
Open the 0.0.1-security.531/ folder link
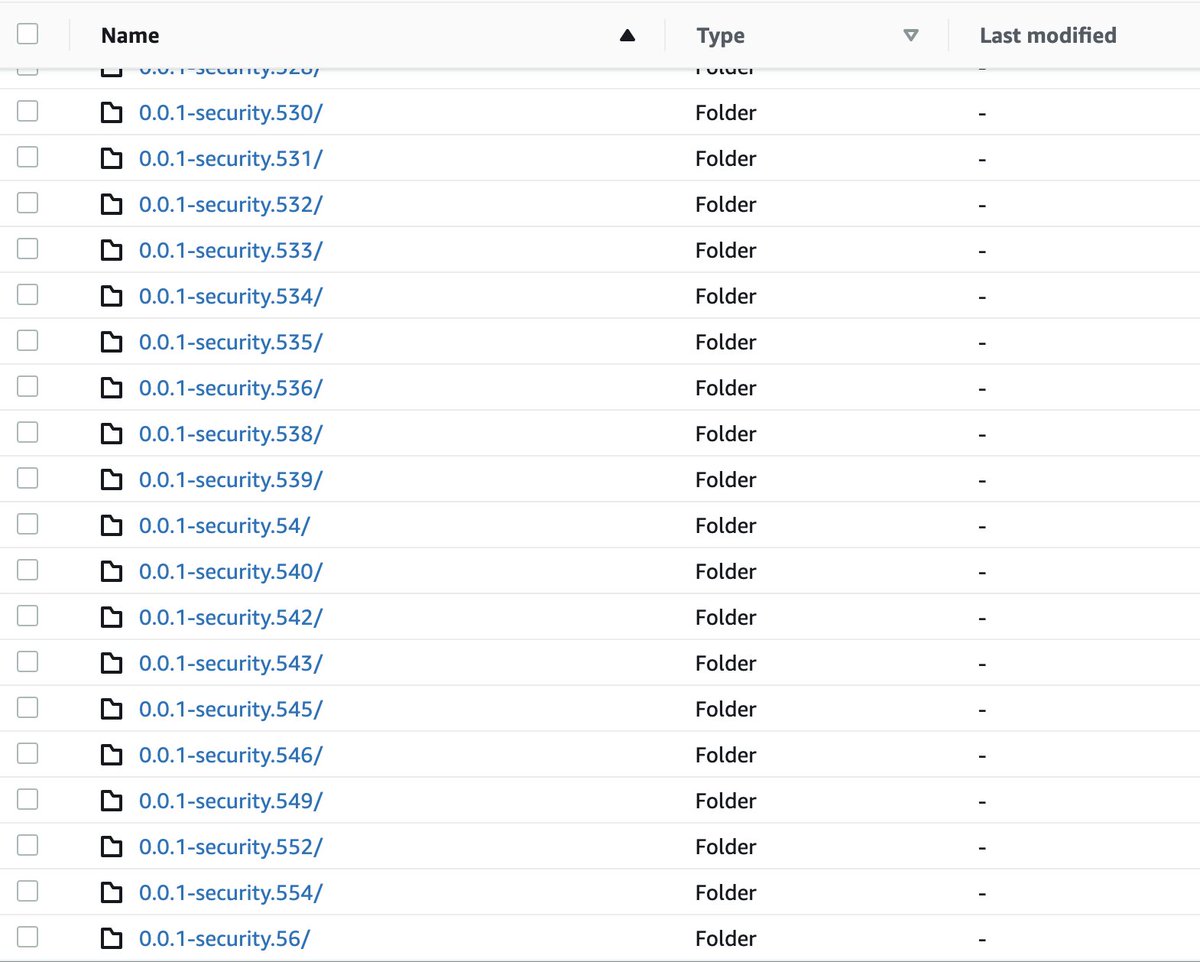click(x=231, y=159)
